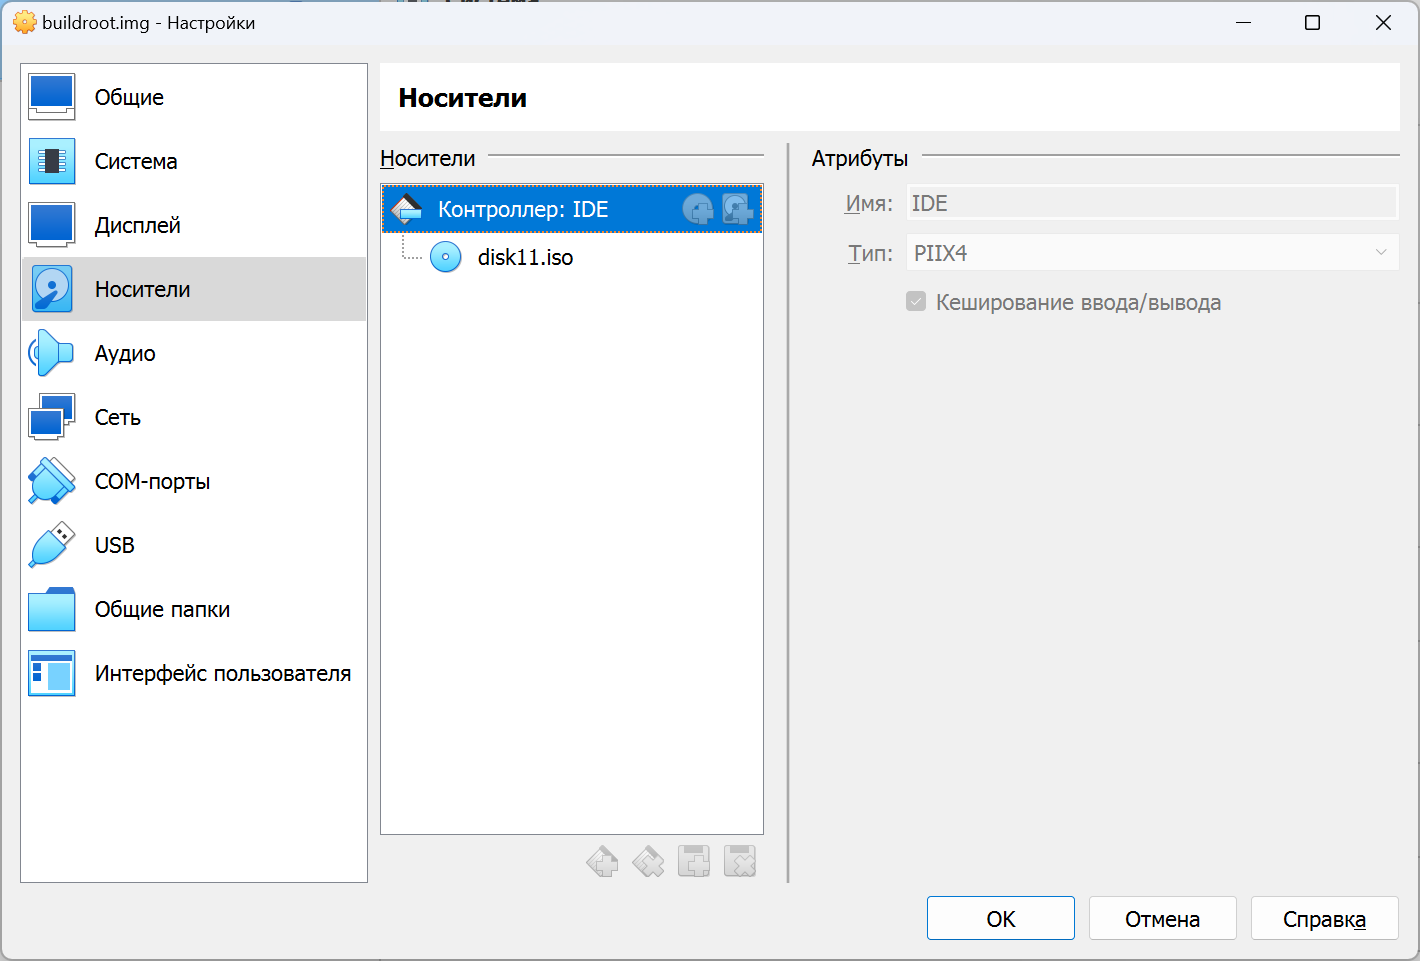Add hard disk to IDE controller icon
This screenshot has height=961, width=1420.
click(738, 209)
